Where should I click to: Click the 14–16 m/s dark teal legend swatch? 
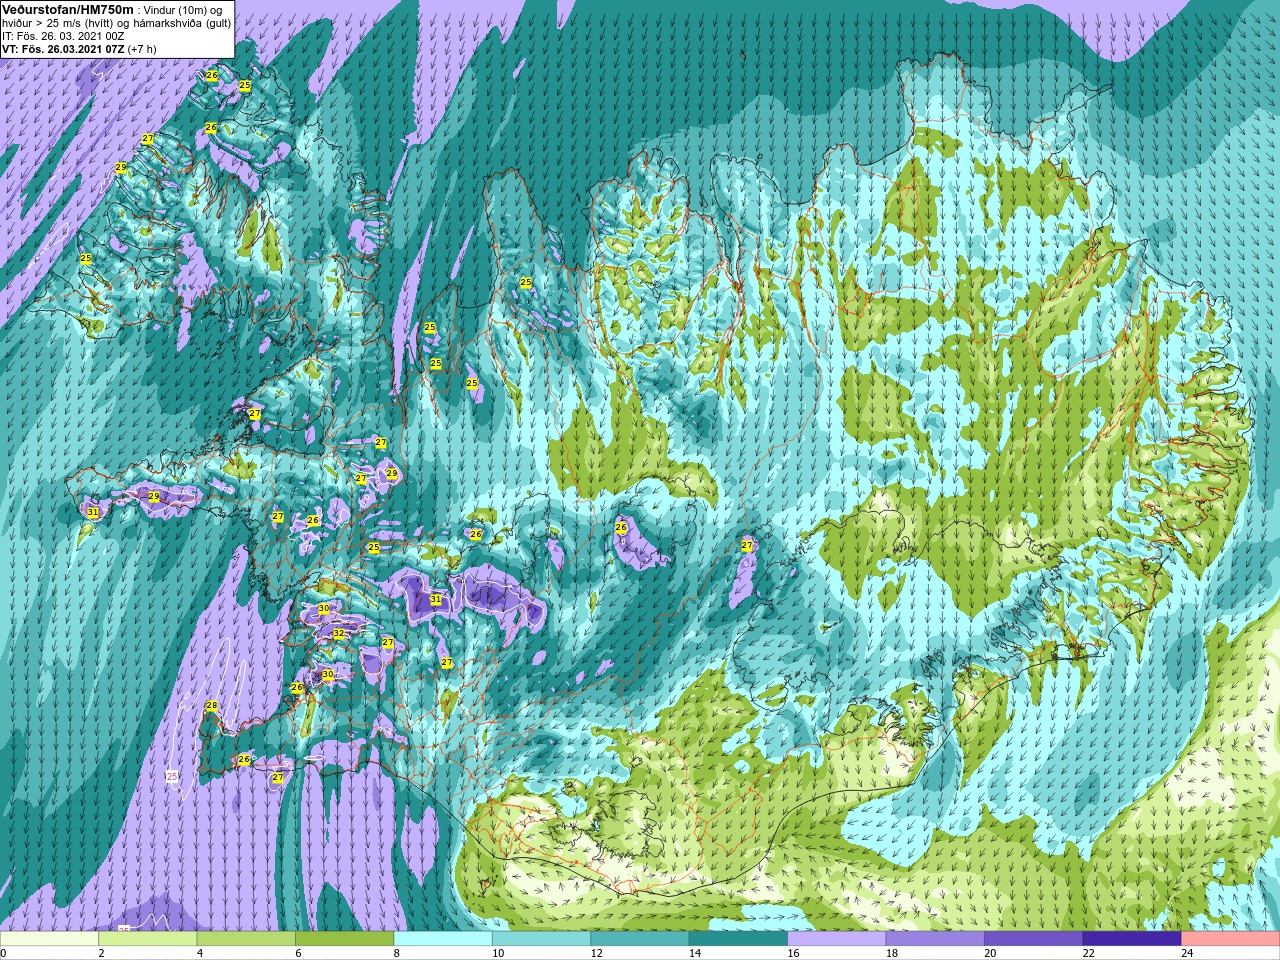click(738, 939)
